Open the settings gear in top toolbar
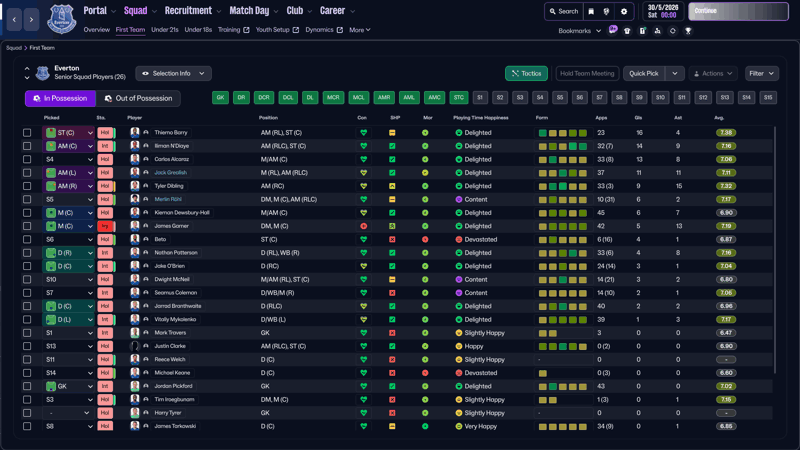800x450 pixels. pos(623,11)
